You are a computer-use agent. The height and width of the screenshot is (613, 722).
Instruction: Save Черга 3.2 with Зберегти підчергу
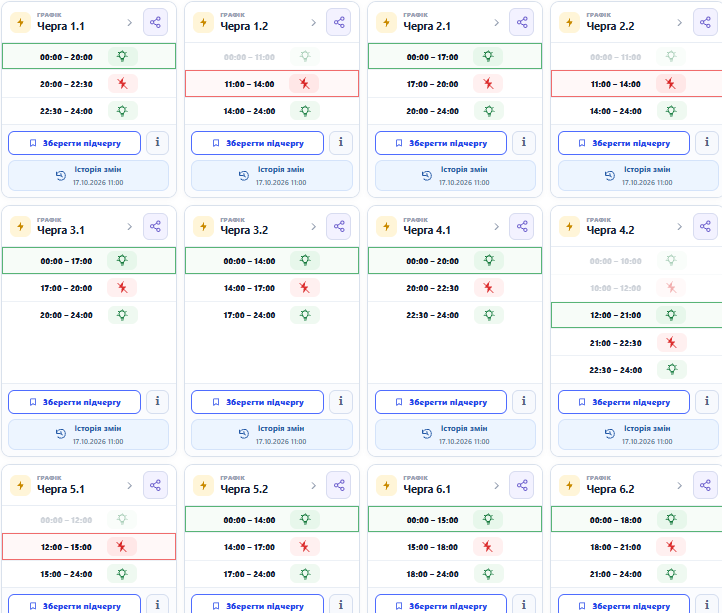257,402
